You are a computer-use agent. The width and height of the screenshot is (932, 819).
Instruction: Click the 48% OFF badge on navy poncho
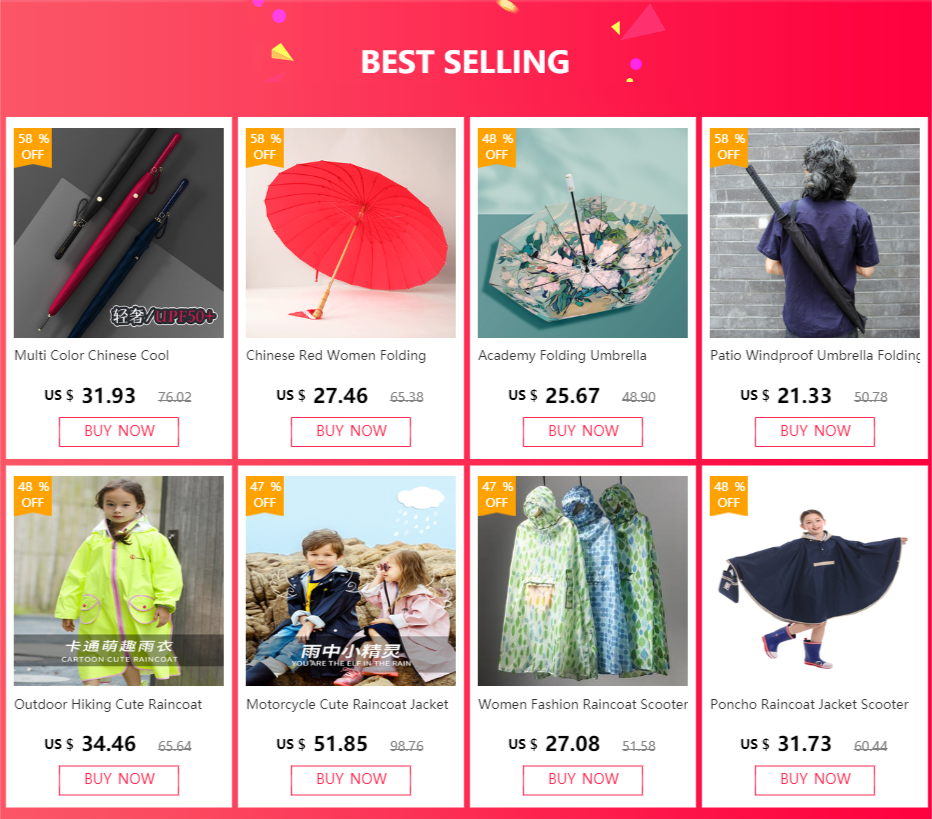(x=729, y=495)
